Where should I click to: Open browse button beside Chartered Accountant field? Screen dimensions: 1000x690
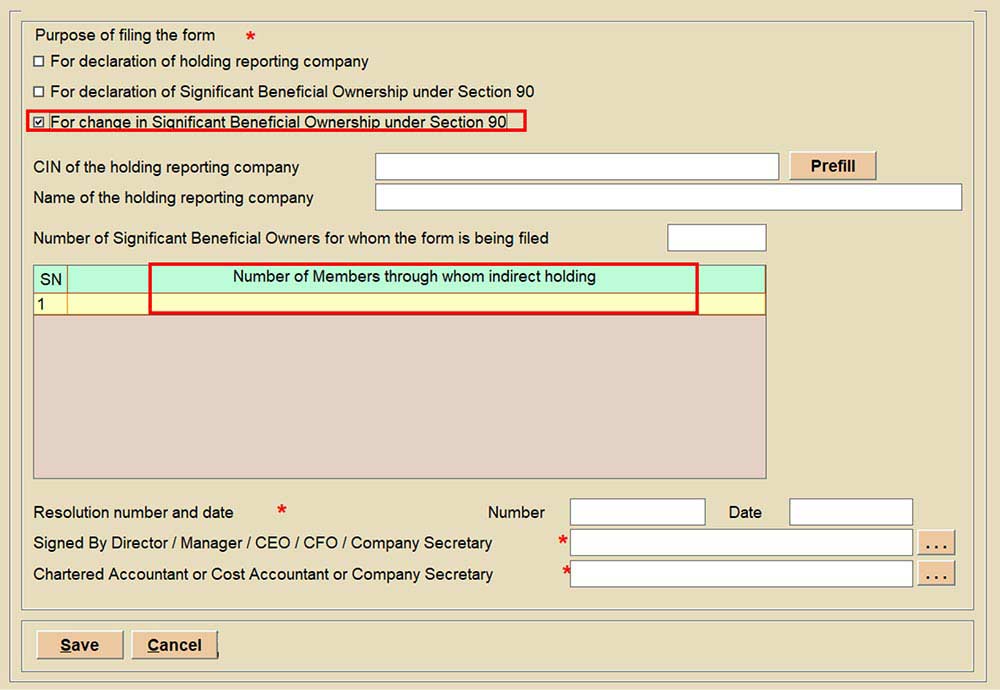point(936,574)
